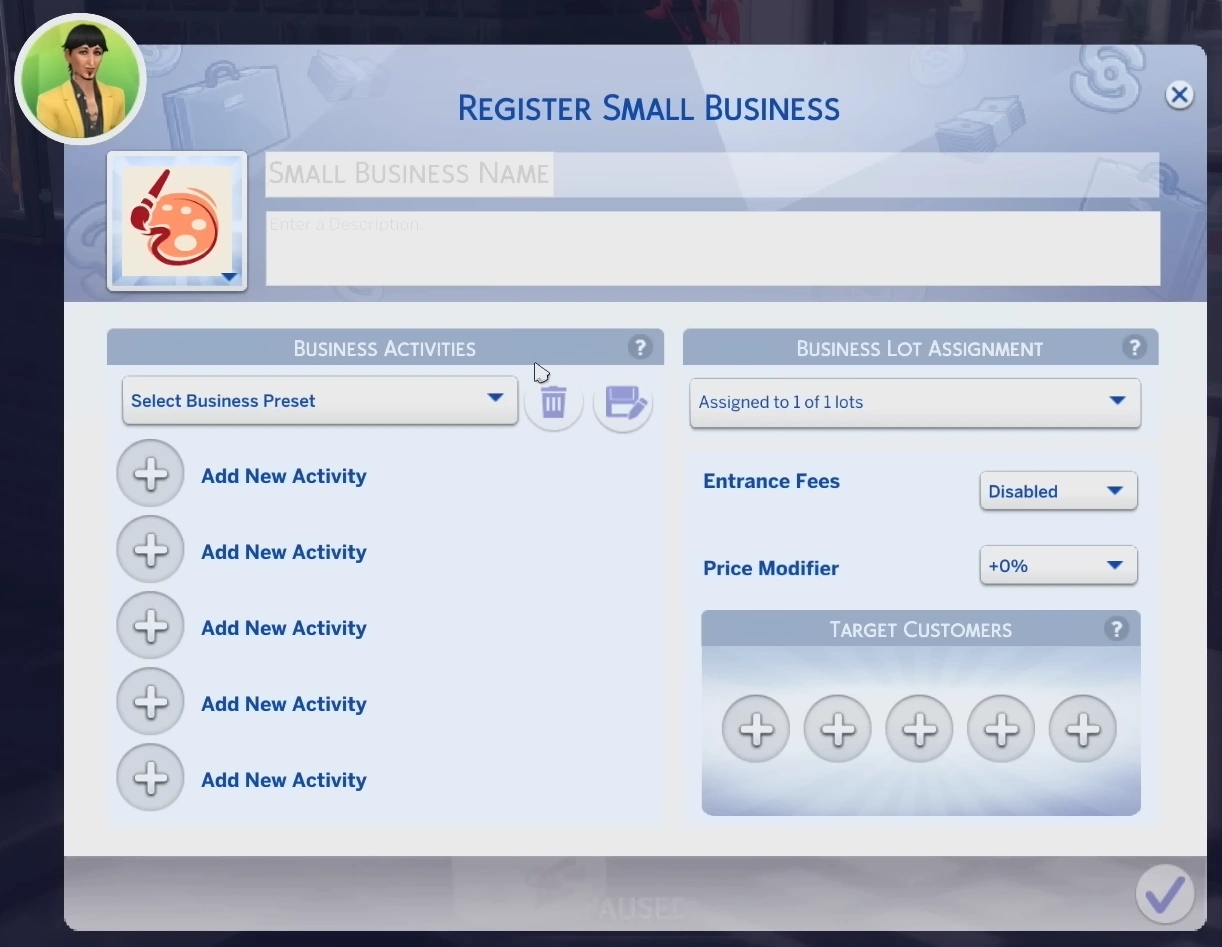
Task: Click the Business Activities header text
Action: click(384, 348)
